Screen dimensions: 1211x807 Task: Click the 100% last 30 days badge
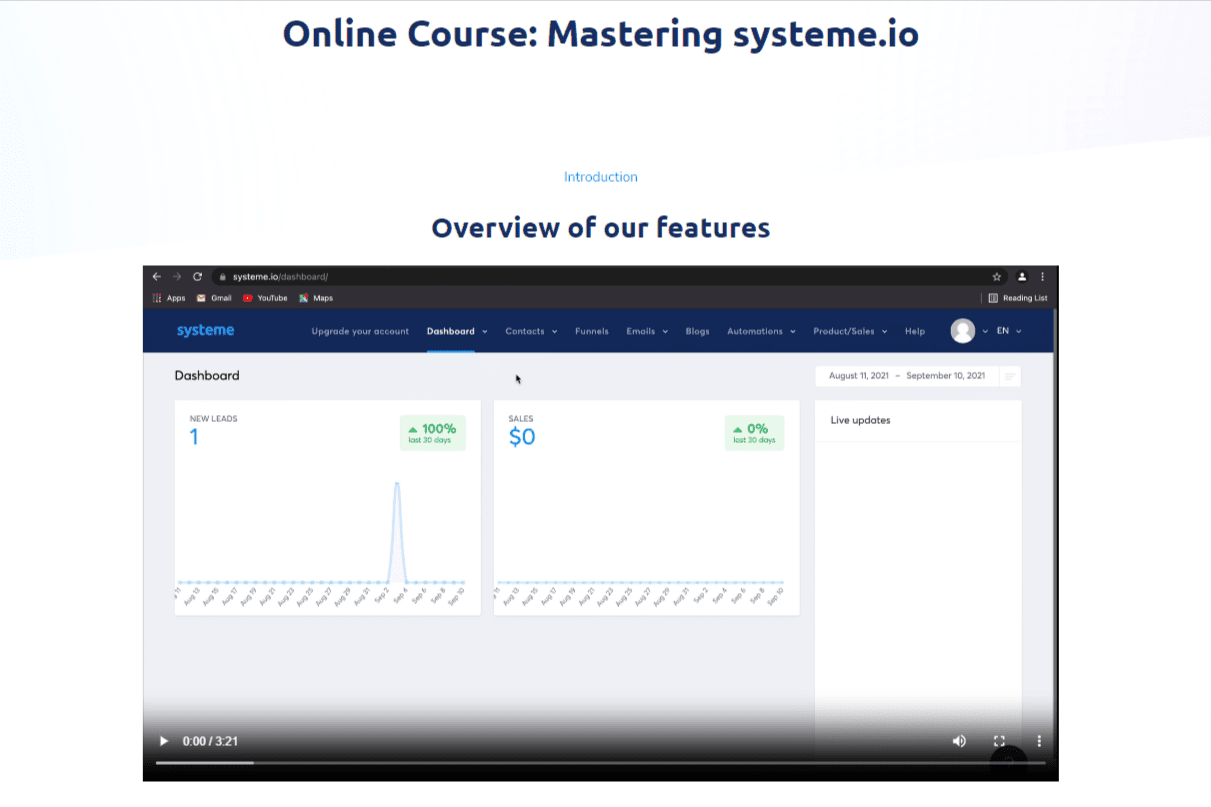[x=432, y=433]
